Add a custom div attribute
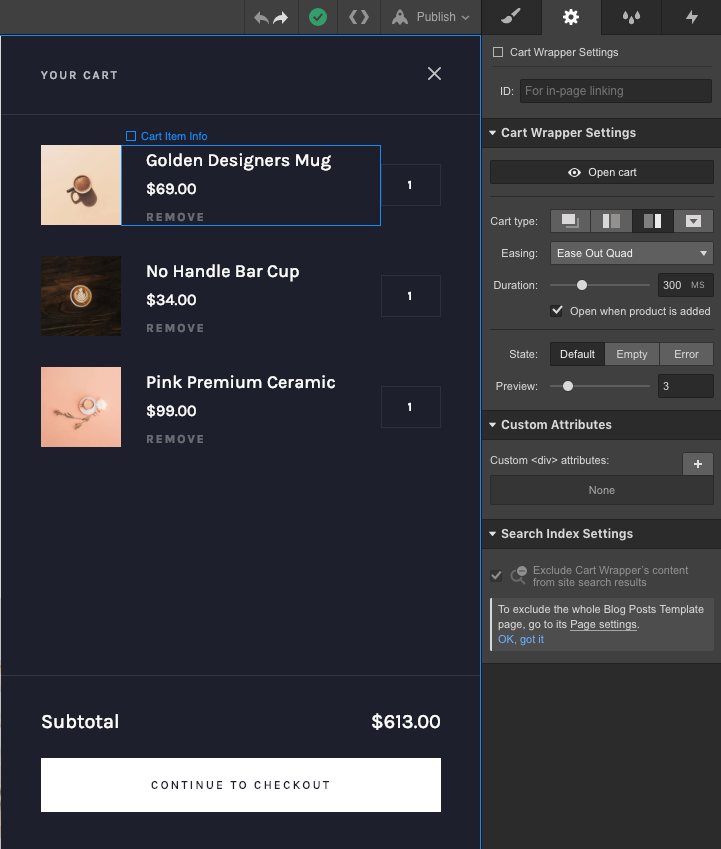This screenshot has width=721, height=849. pyautogui.click(x=698, y=464)
